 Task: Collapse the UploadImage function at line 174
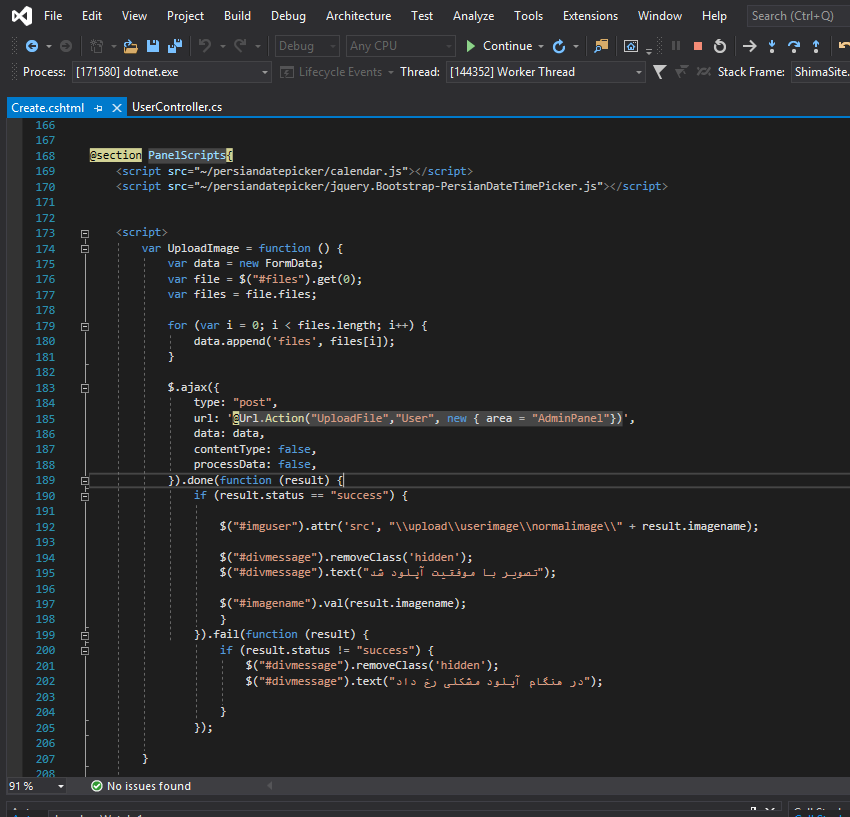pos(85,249)
